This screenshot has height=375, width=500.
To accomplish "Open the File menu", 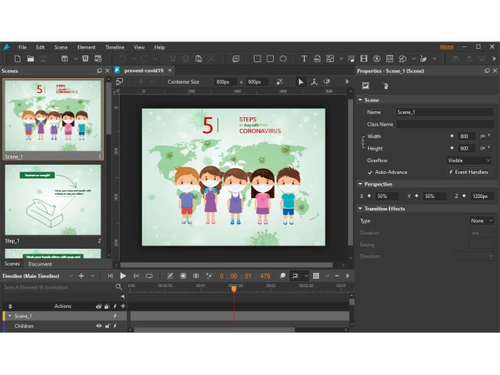I will (22, 47).
